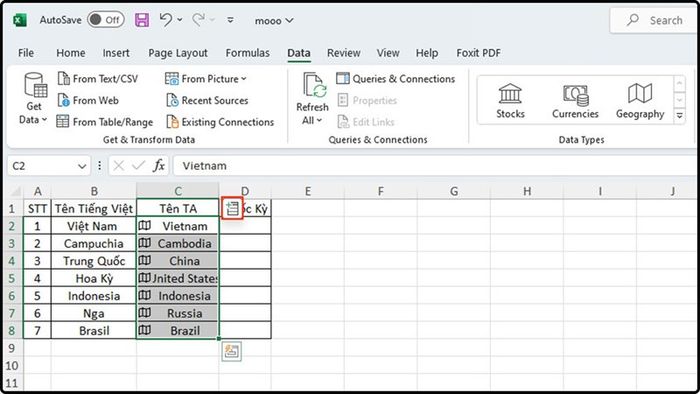Click Existing Connections button
This screenshot has height=394, width=700.
coord(220,122)
